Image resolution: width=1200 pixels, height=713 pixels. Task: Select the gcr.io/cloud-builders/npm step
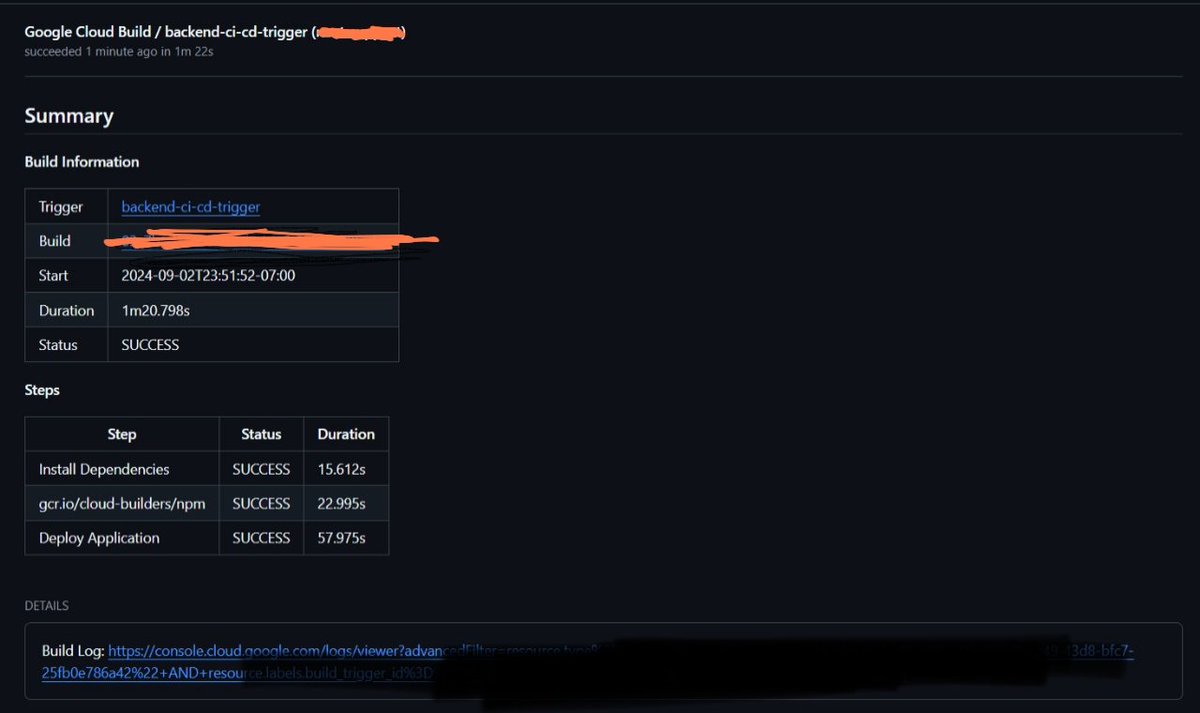pos(122,504)
